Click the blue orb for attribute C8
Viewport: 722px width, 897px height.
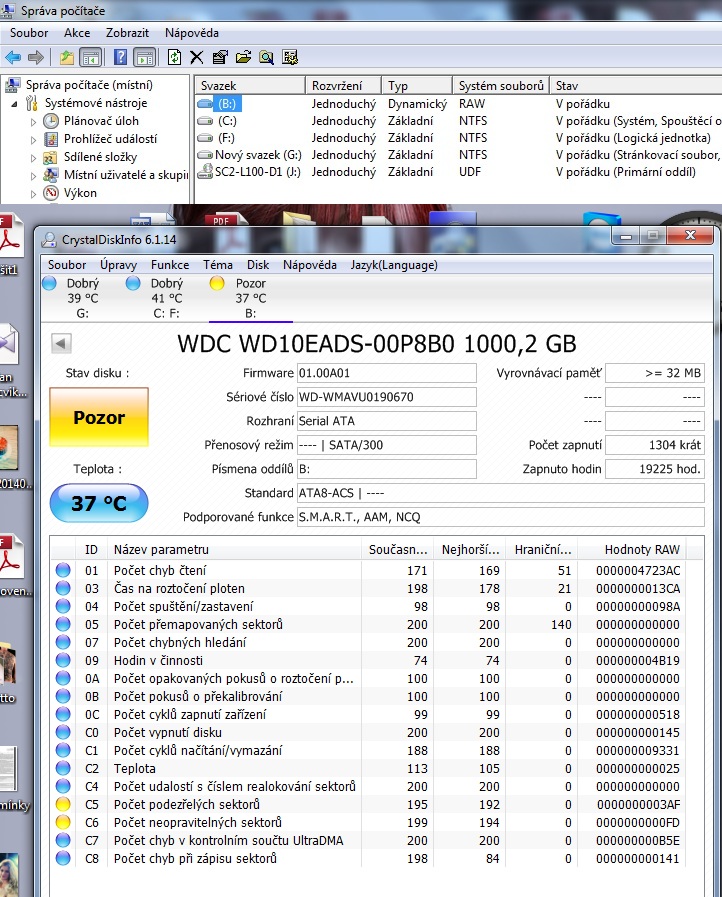tap(63, 858)
